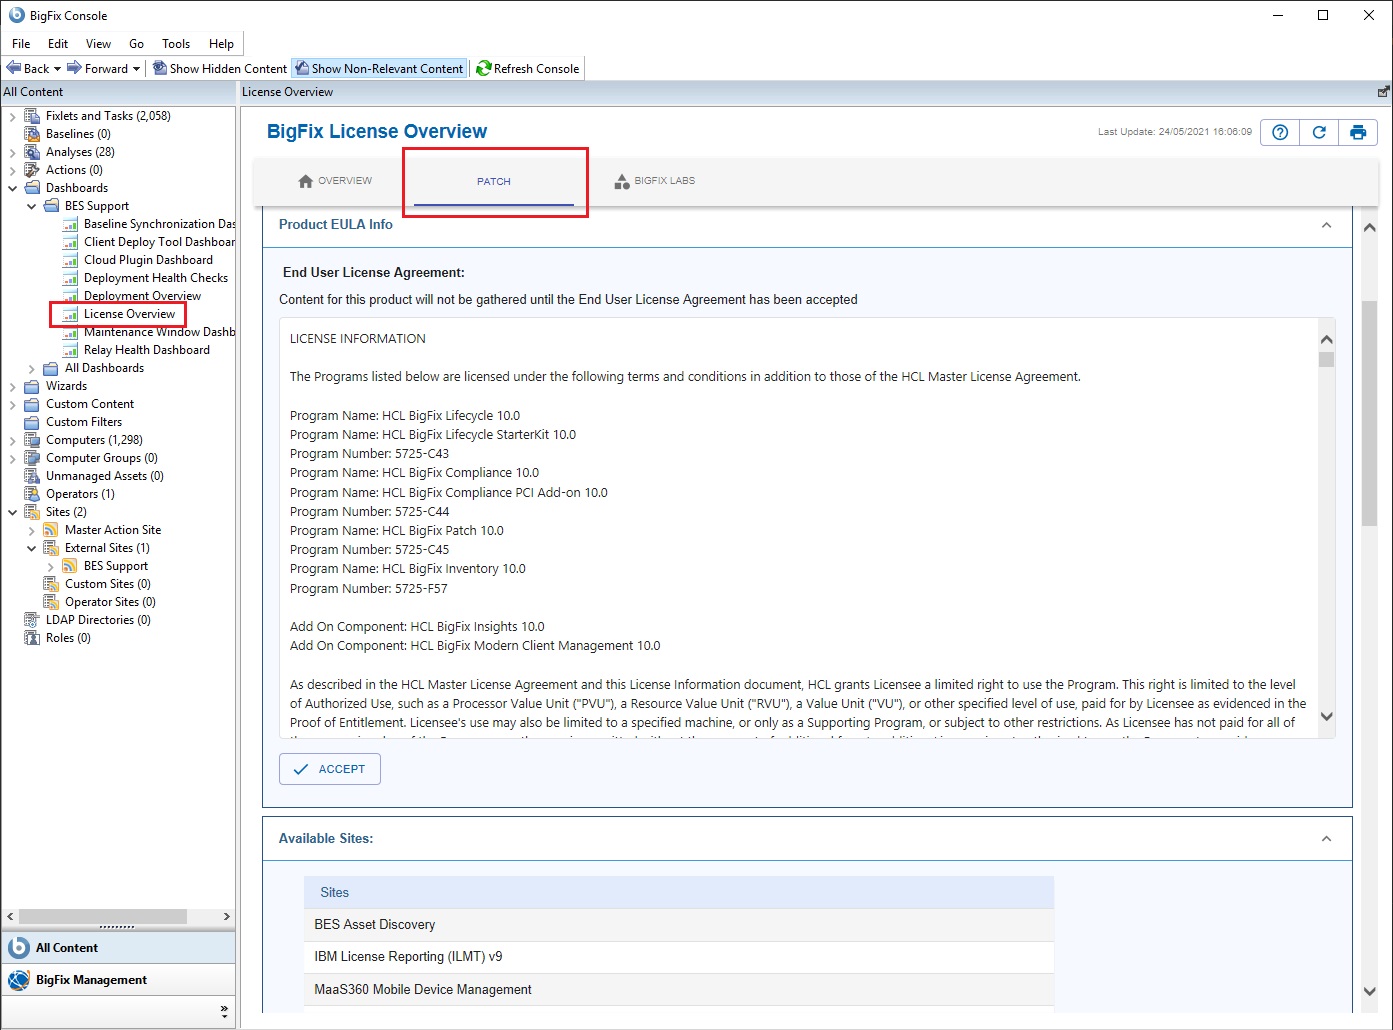Open the Forward history dropdown arrow
The image size is (1393, 1030).
tap(136, 69)
